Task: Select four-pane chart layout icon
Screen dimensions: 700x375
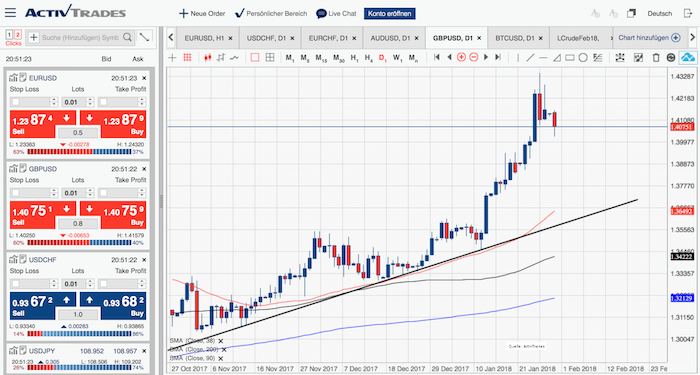Action: tap(270, 57)
